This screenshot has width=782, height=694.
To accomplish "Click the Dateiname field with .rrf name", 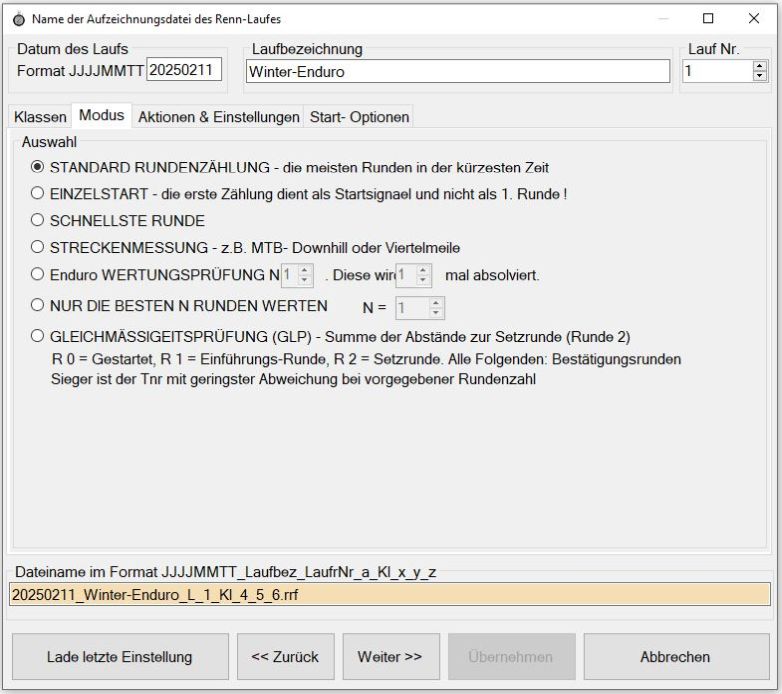I will [x=390, y=594].
